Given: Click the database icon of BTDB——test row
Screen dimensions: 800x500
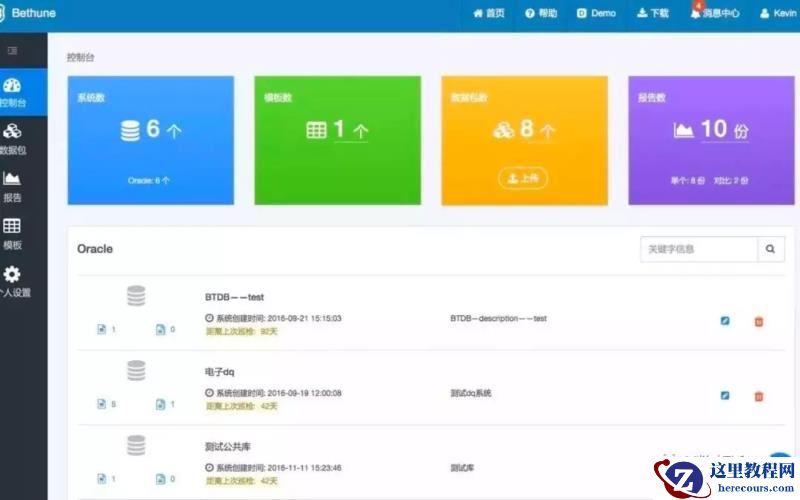Looking at the screenshot, I should tap(136, 296).
